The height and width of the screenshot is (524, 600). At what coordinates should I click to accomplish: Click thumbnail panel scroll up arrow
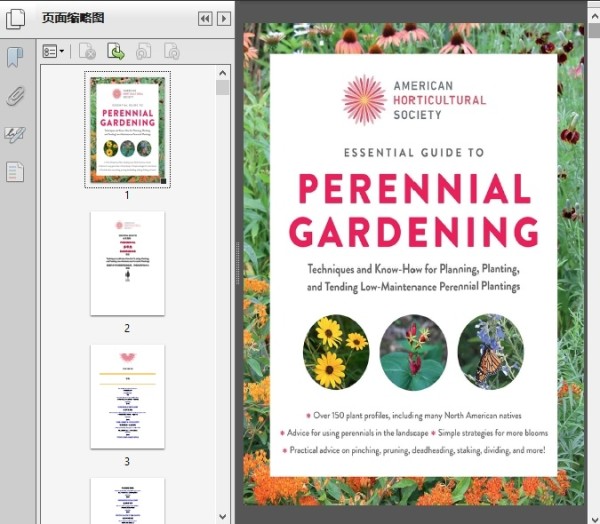click(x=223, y=73)
